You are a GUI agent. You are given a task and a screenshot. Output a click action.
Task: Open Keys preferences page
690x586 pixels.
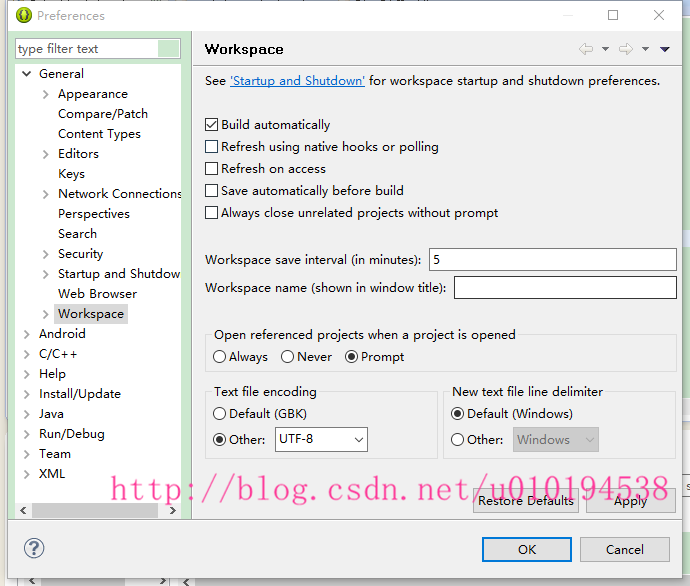[71, 174]
